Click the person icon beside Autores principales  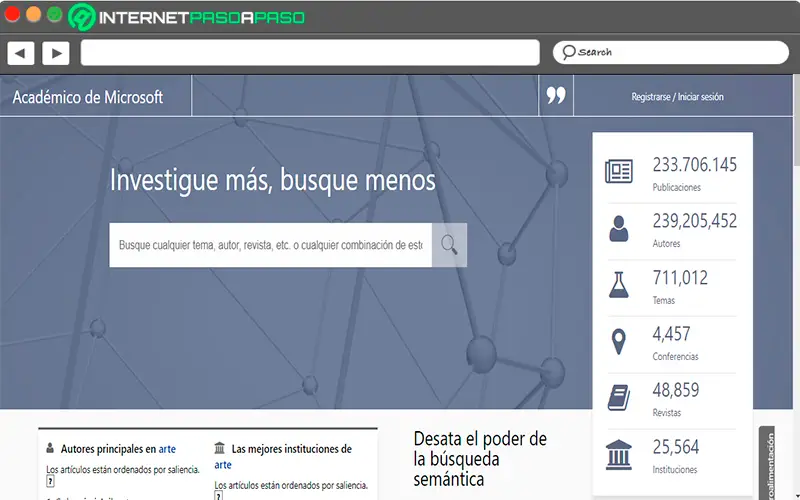coord(50,448)
